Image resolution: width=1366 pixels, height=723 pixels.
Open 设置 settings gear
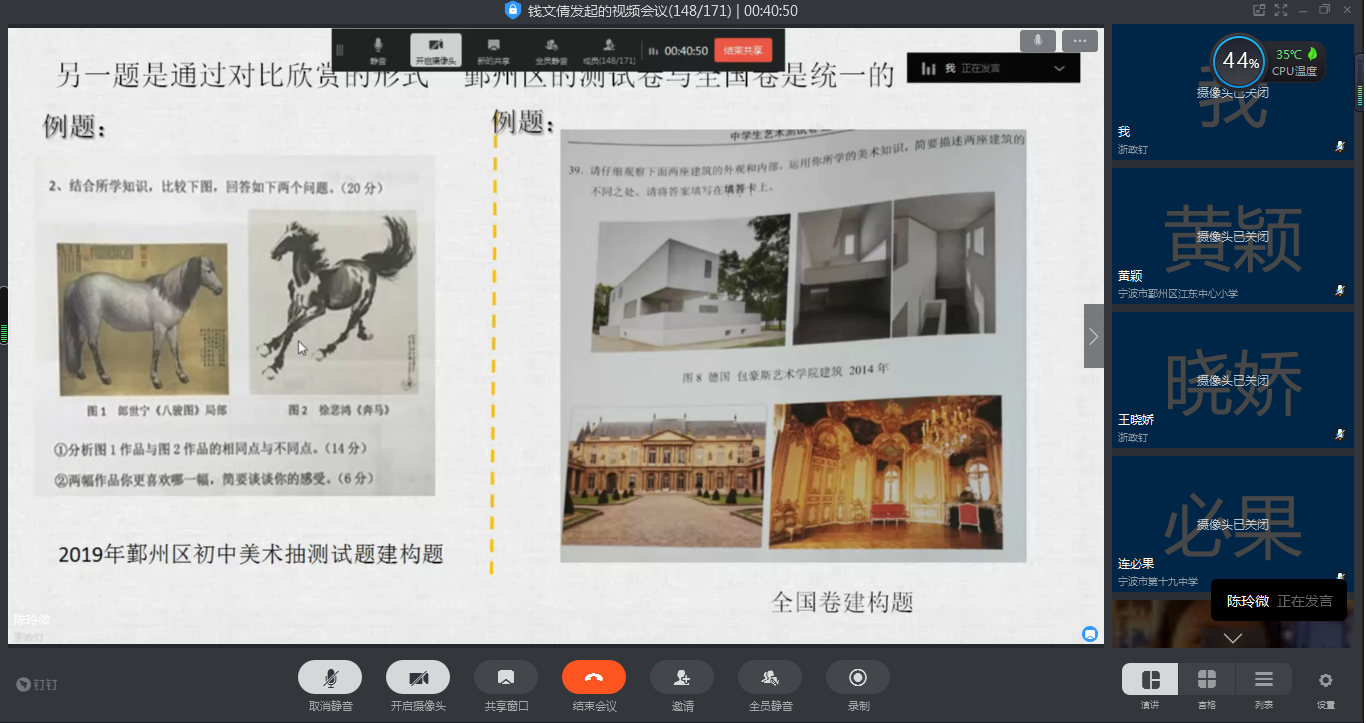(x=1325, y=680)
